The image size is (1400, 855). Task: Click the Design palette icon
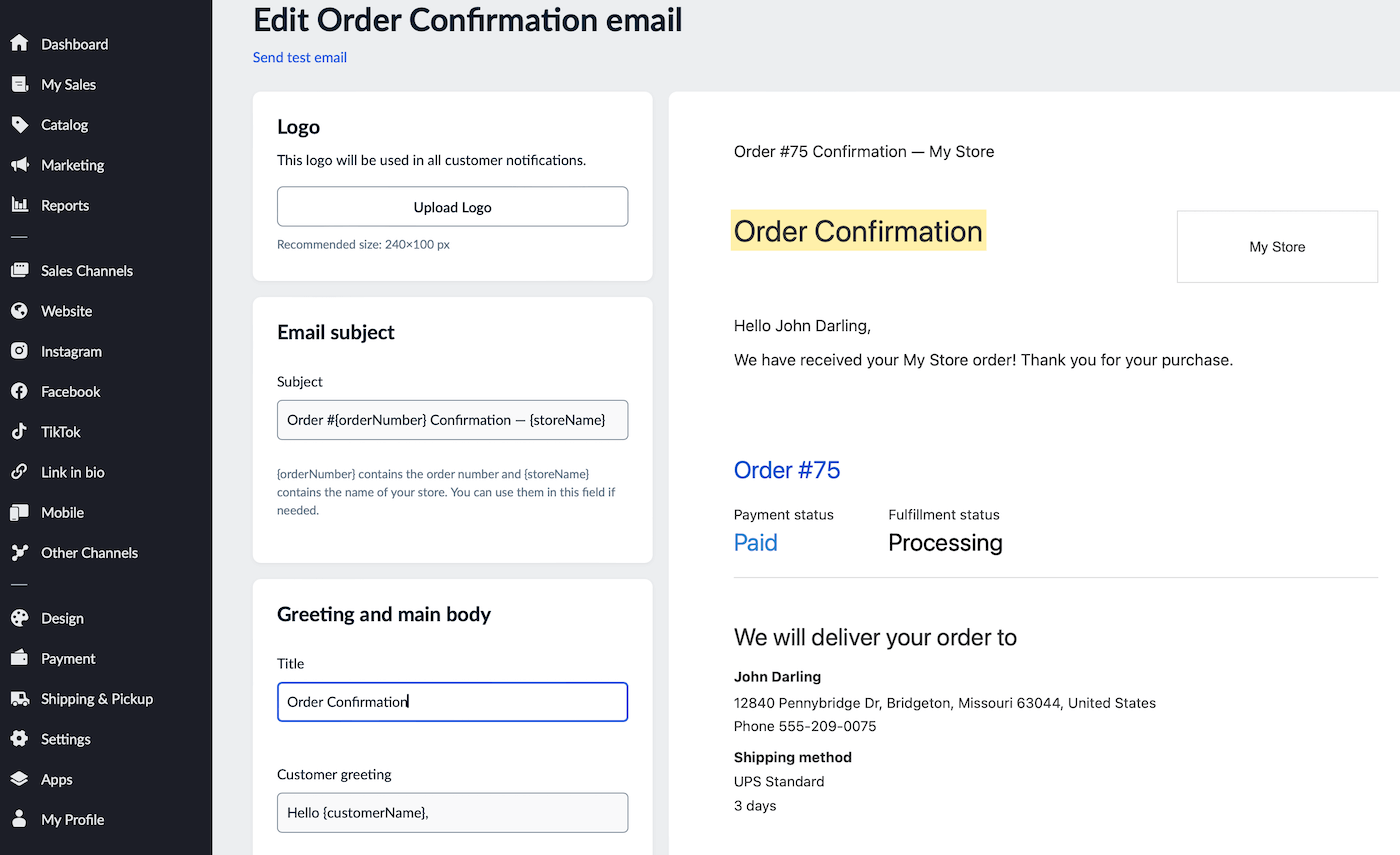pyautogui.click(x=20, y=617)
